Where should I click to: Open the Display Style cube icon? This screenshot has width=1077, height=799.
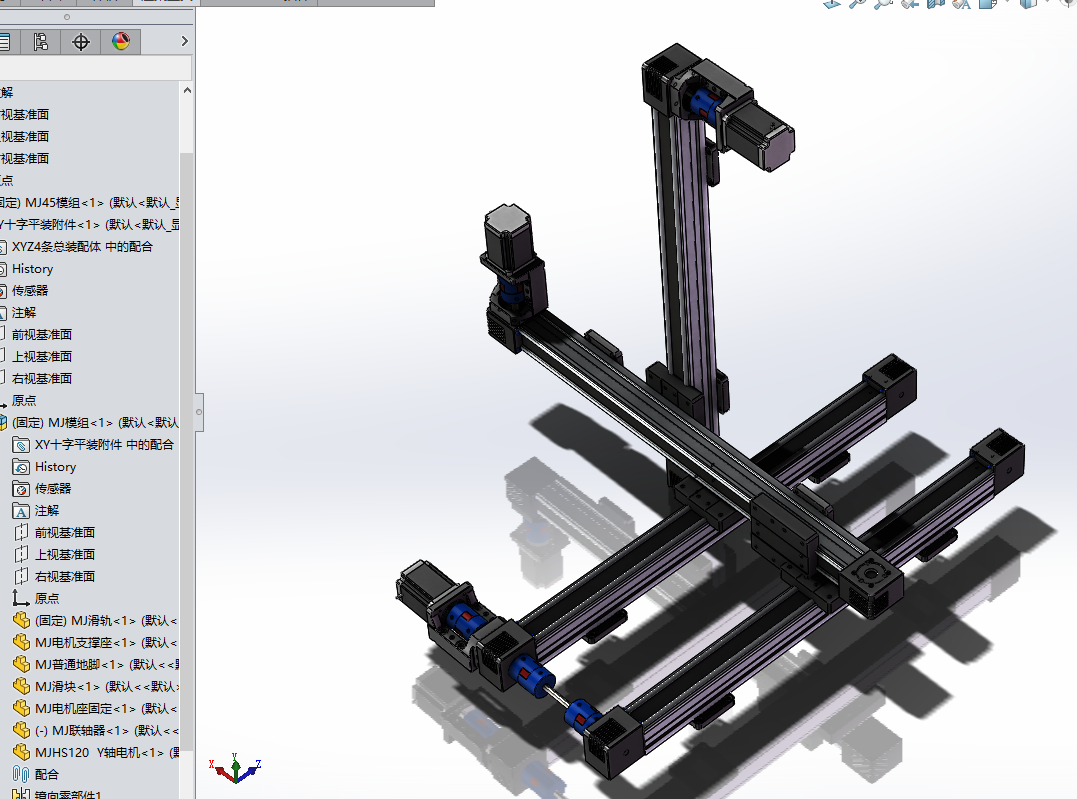click(1028, 3)
